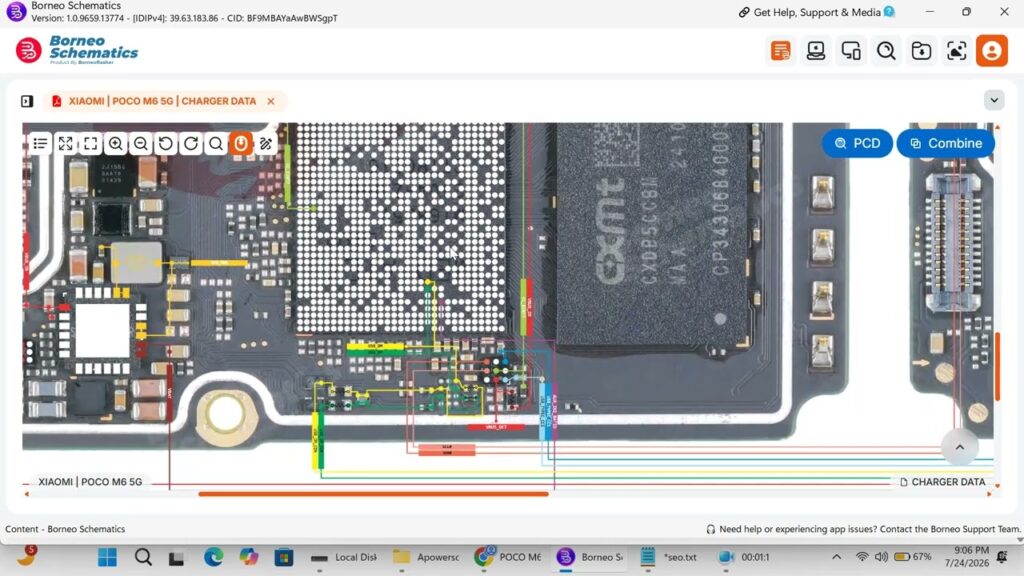Zoom out of the schematic
The height and width of the screenshot is (576, 1024).
pyautogui.click(x=140, y=144)
